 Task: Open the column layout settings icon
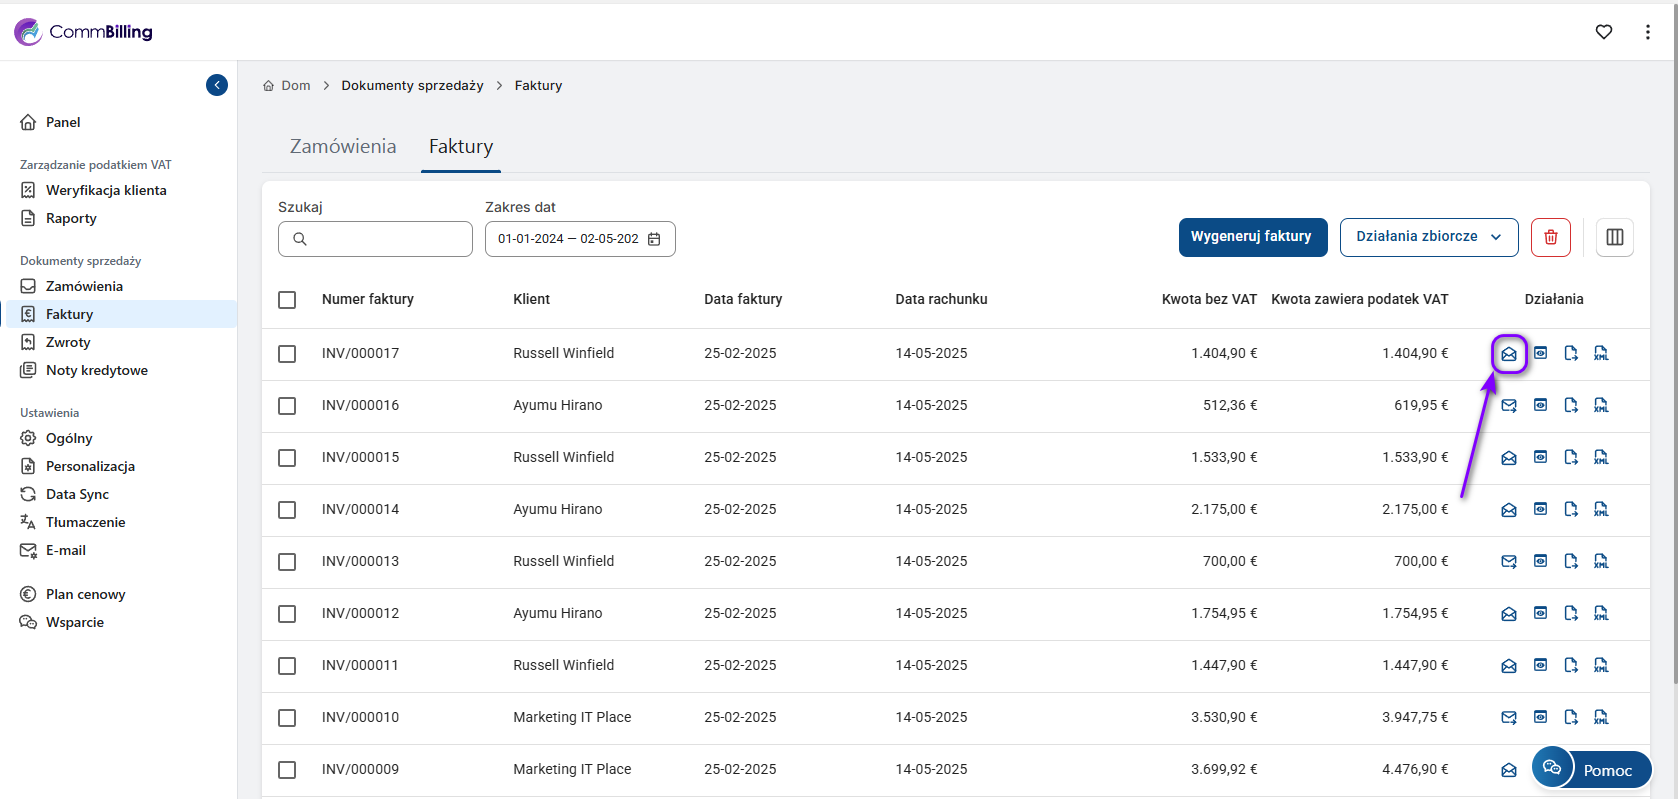click(1614, 237)
